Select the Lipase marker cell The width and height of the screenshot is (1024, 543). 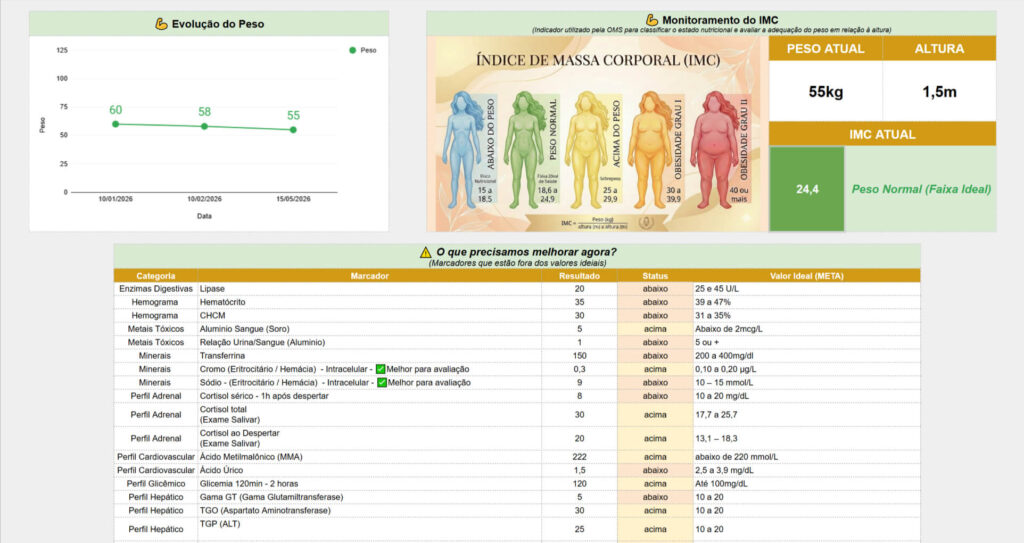coord(370,289)
